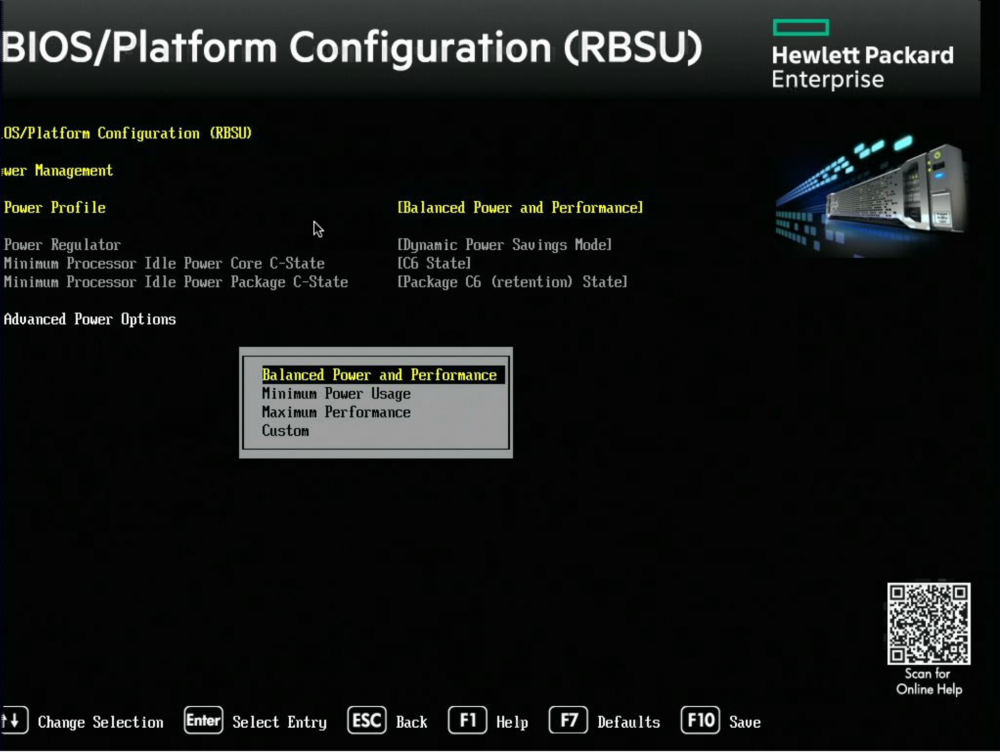
Task: Click the [Balanced Power and Performance] value
Action: coord(520,208)
